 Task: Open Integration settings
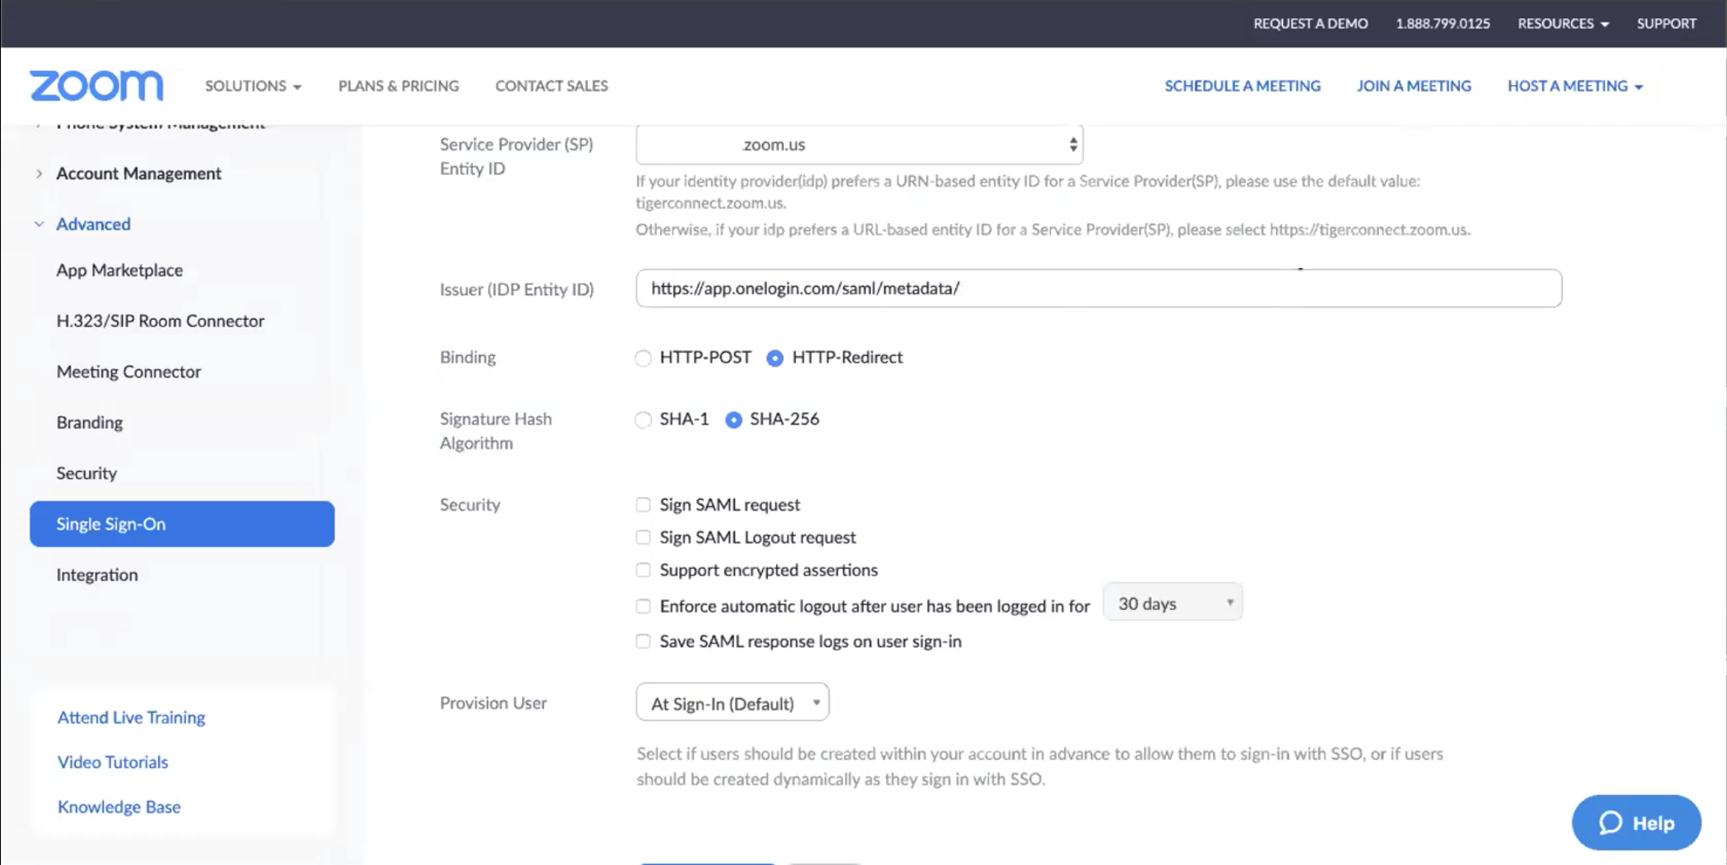[97, 575]
